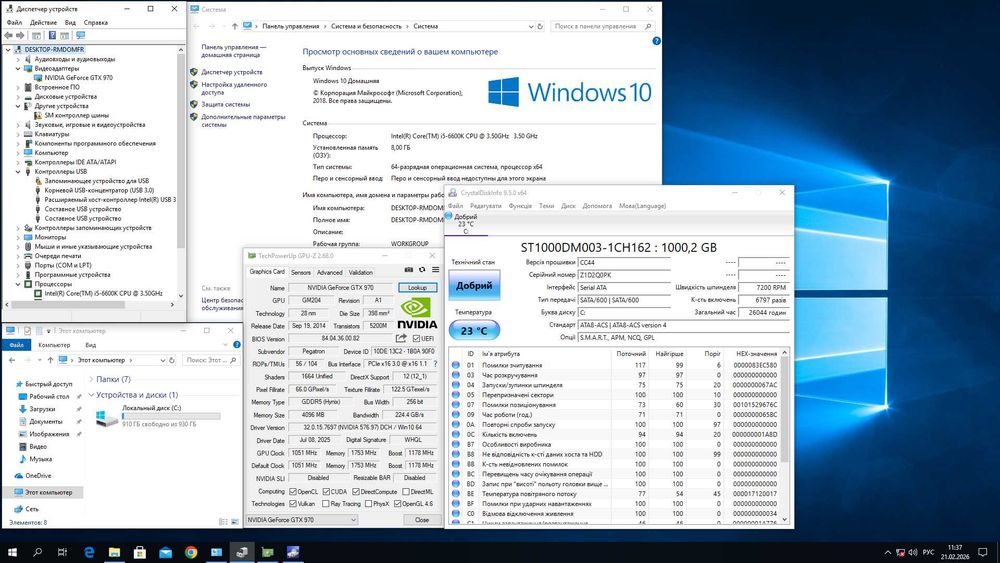Open Microsoft Store from taskbar
Viewport: 1000px width, 563px height.
[x=140, y=552]
